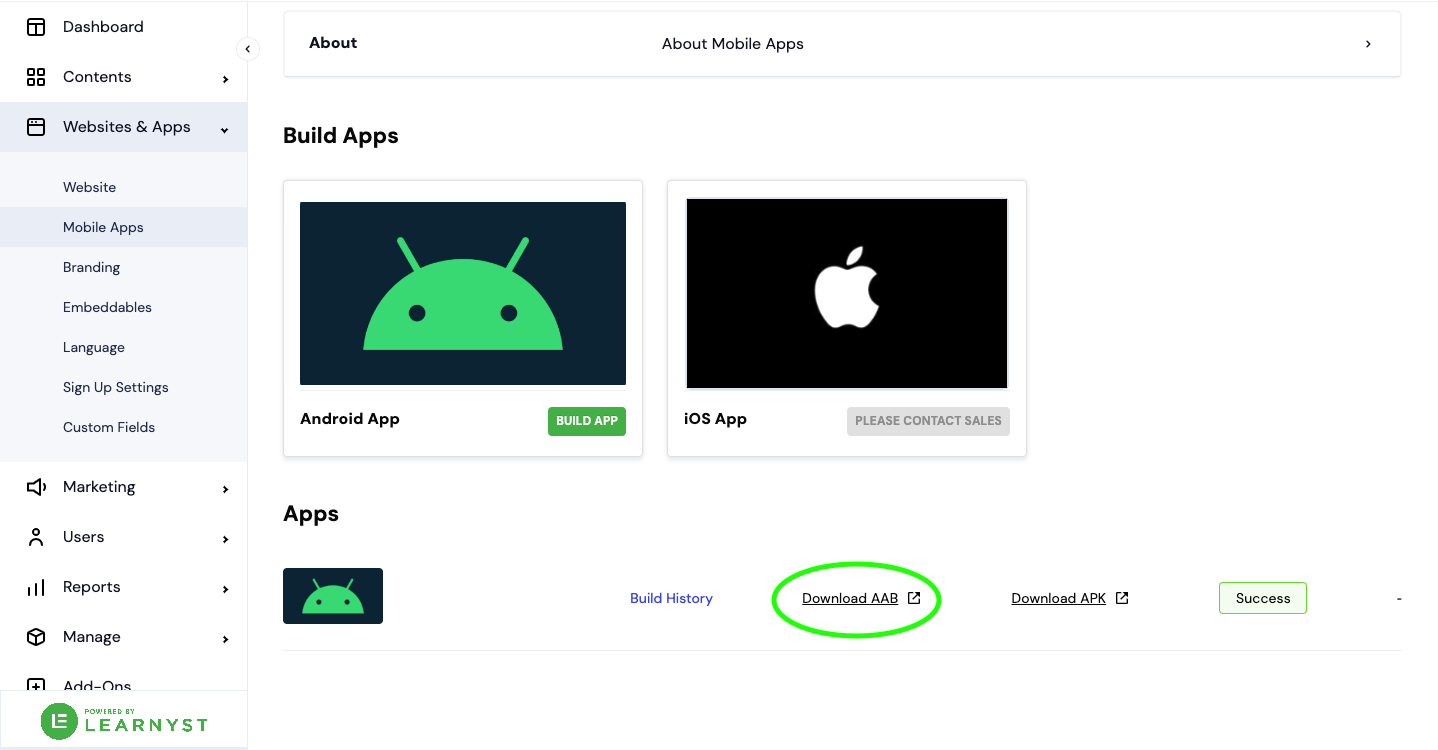Image resolution: width=1438 pixels, height=750 pixels.
Task: Click the Websites & Apps window icon
Action: (x=36, y=127)
